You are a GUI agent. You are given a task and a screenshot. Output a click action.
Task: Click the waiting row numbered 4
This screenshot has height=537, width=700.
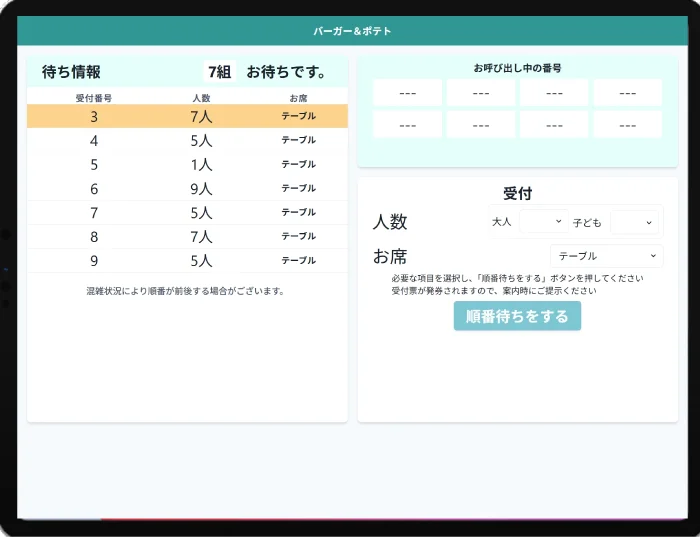coord(187,140)
